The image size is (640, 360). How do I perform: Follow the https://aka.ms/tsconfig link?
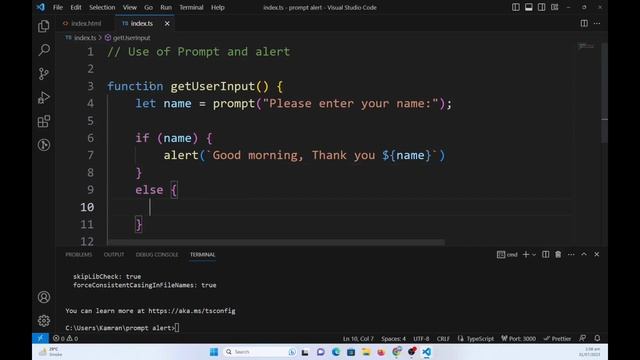192,311
